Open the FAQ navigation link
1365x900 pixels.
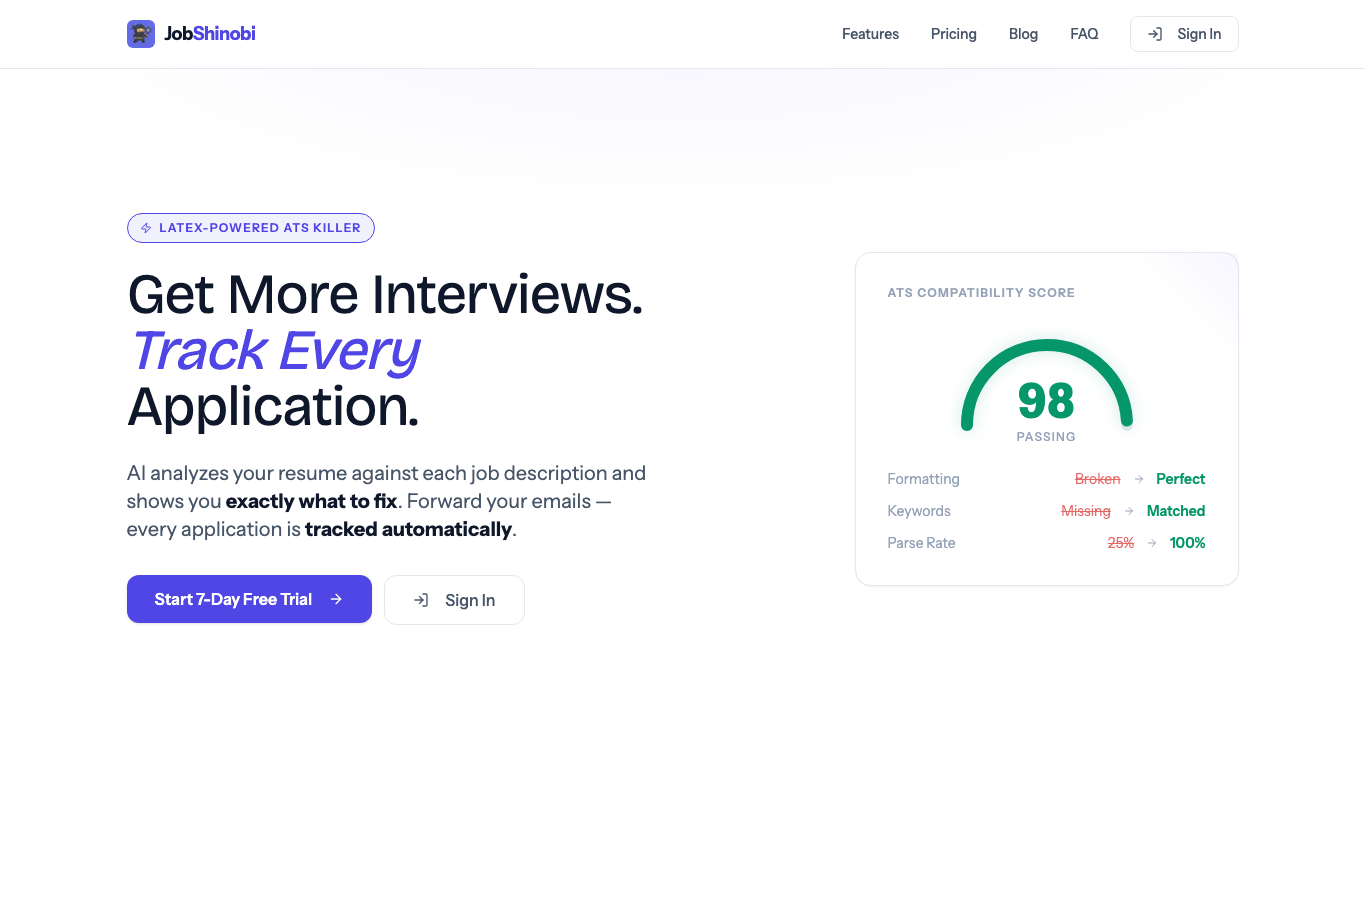coord(1084,34)
